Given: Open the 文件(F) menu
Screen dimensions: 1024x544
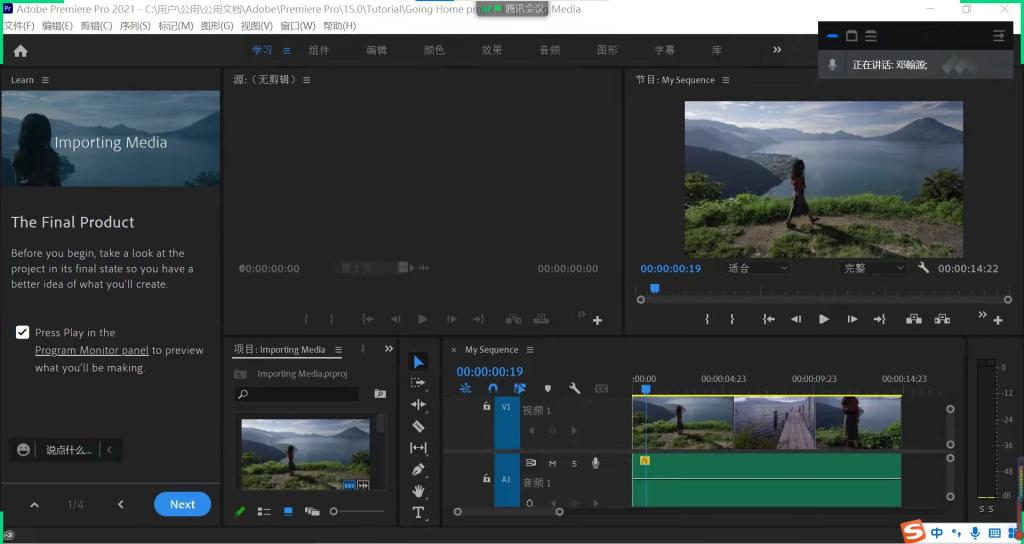Looking at the screenshot, I should pyautogui.click(x=19, y=26).
